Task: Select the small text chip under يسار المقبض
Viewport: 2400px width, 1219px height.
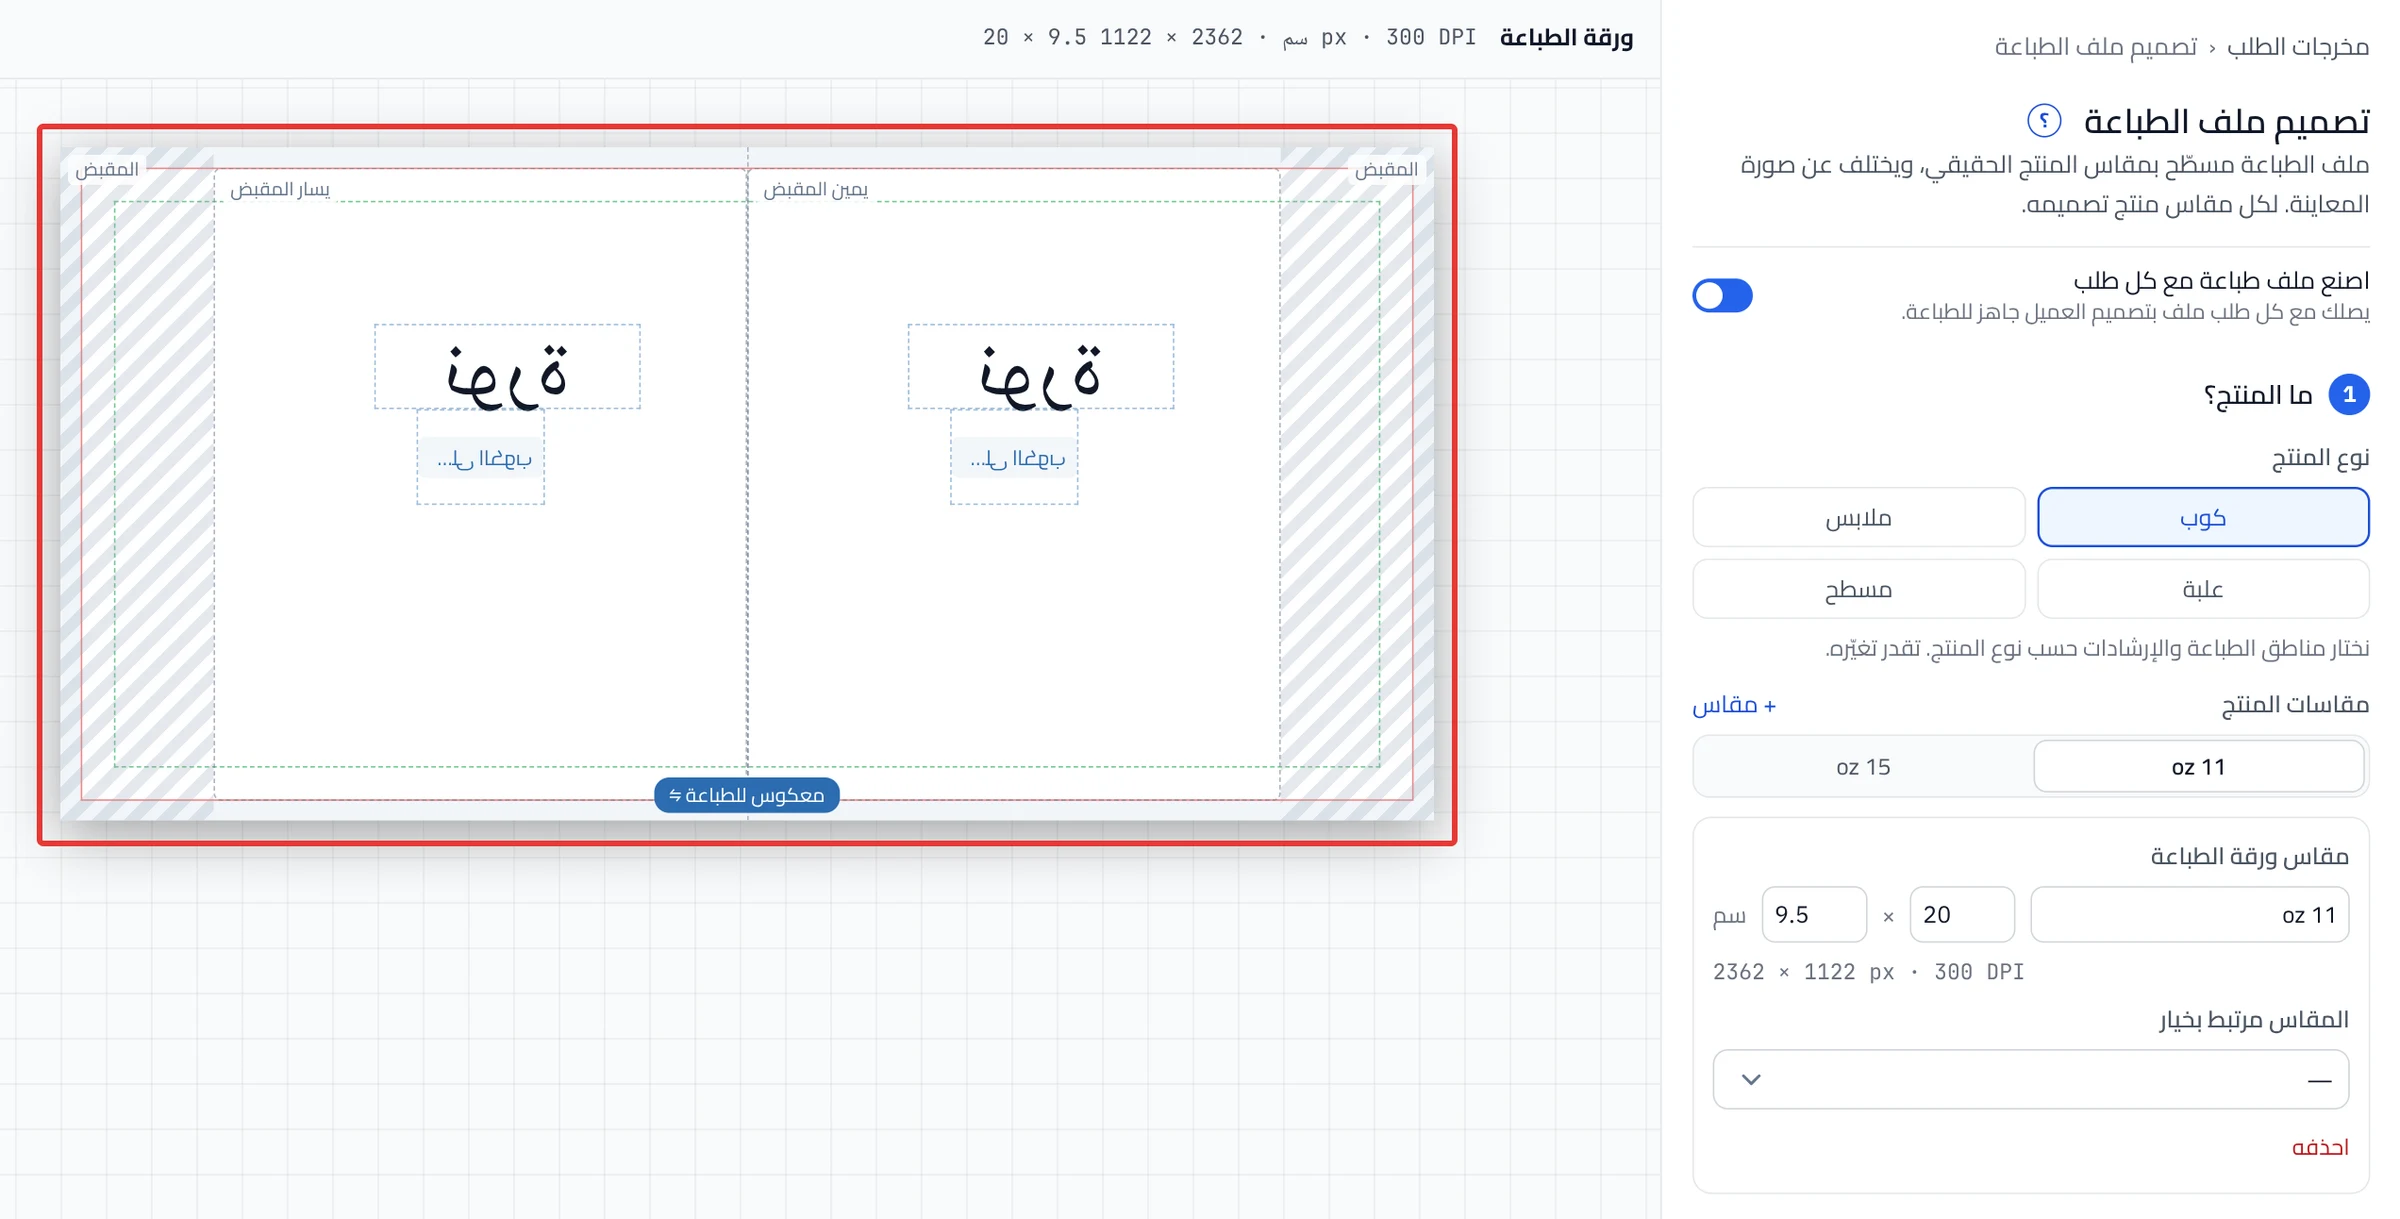Action: point(482,458)
